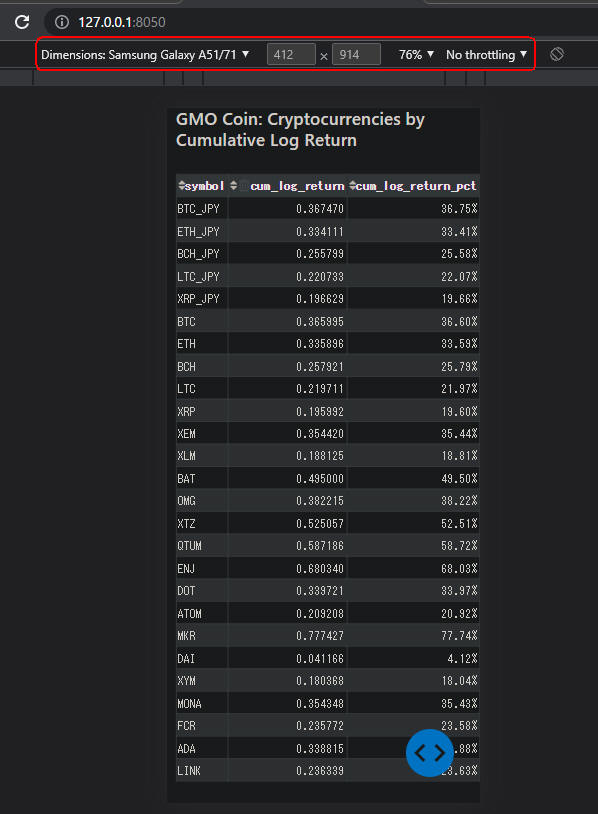Sort the table by symbol column
Viewport: 598px width, 814px height.
click(181, 185)
